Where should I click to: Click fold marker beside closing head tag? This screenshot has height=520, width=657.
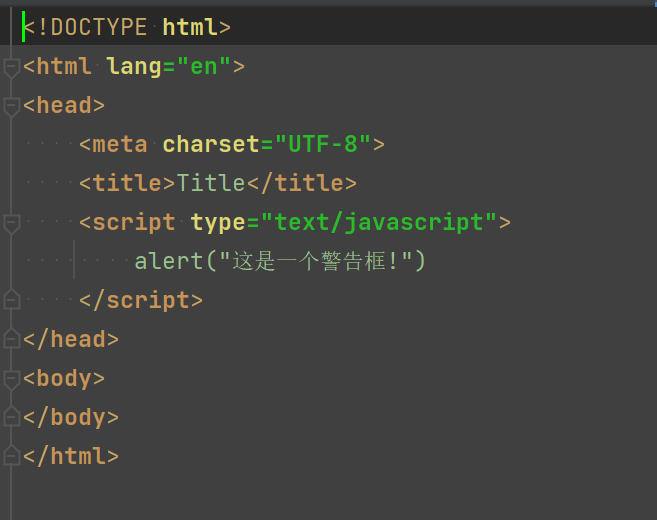[11, 339]
